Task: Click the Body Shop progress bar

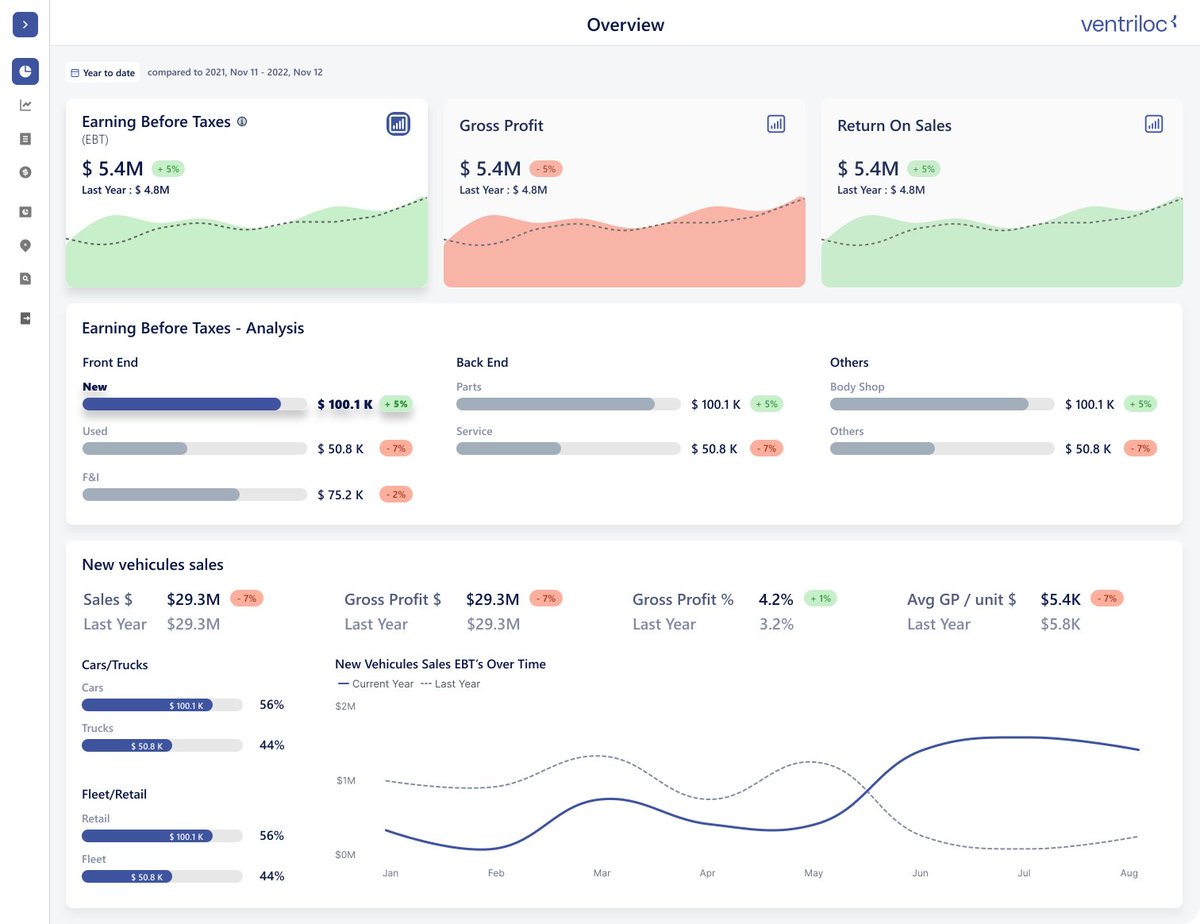Action: [x=943, y=404]
